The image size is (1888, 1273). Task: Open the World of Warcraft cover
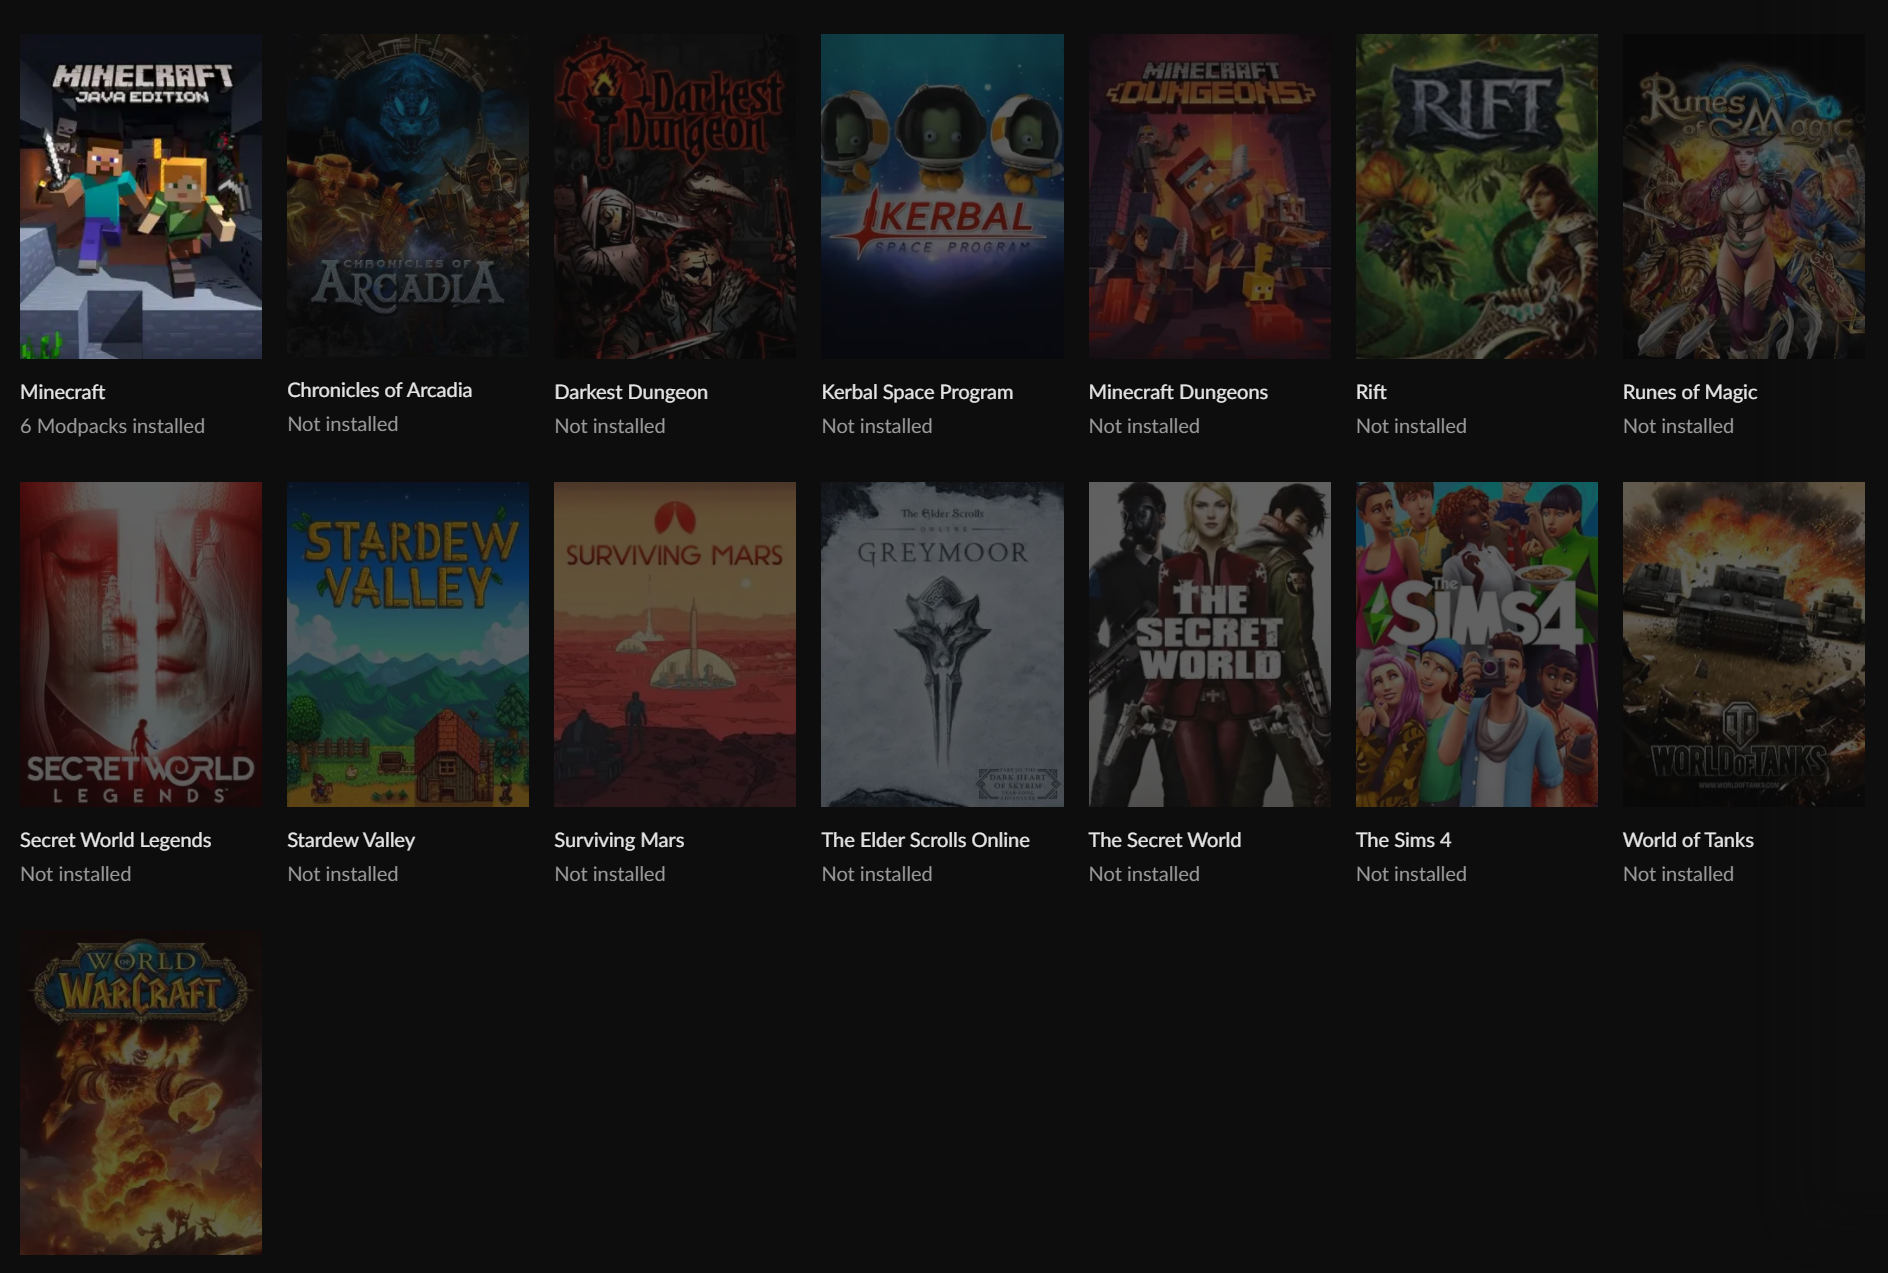(141, 1092)
